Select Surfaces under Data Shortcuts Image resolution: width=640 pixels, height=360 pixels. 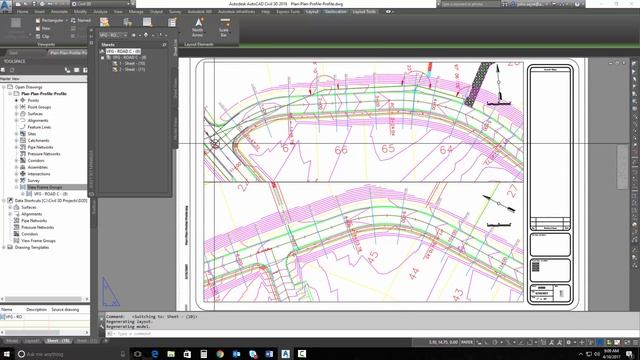pos(29,207)
